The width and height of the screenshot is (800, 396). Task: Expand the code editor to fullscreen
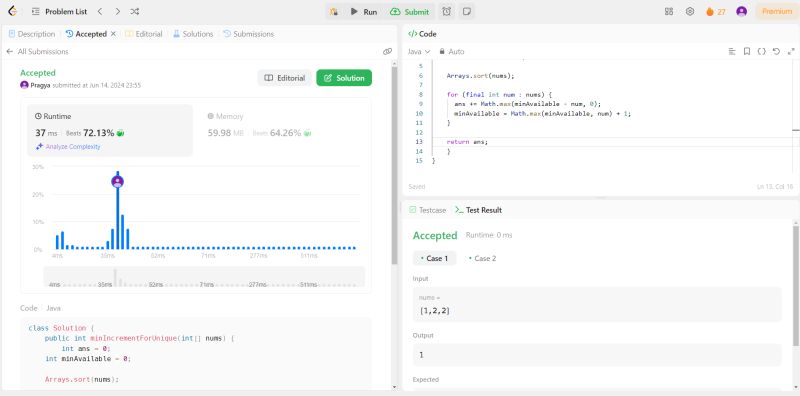coord(791,52)
